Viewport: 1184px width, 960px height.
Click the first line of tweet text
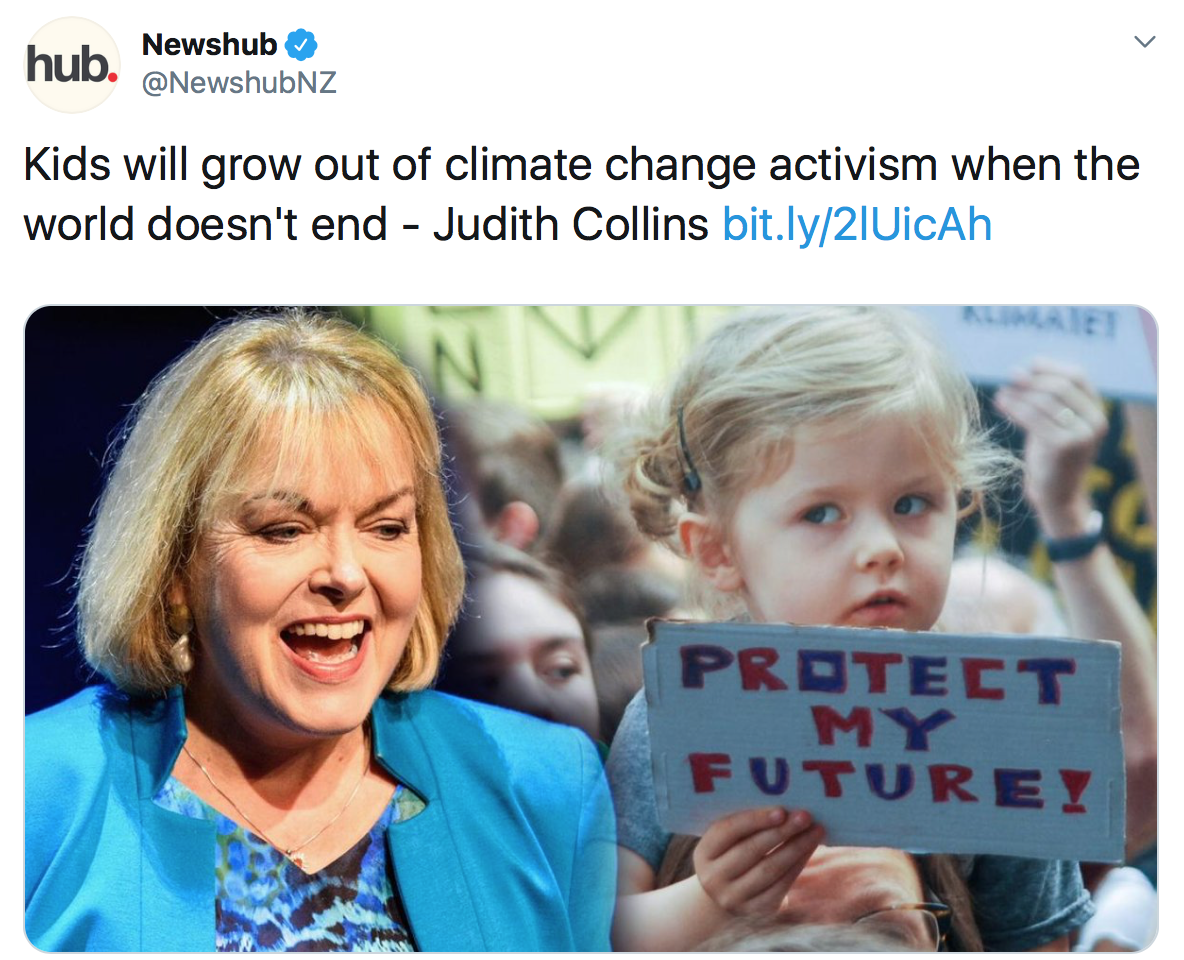click(581, 164)
